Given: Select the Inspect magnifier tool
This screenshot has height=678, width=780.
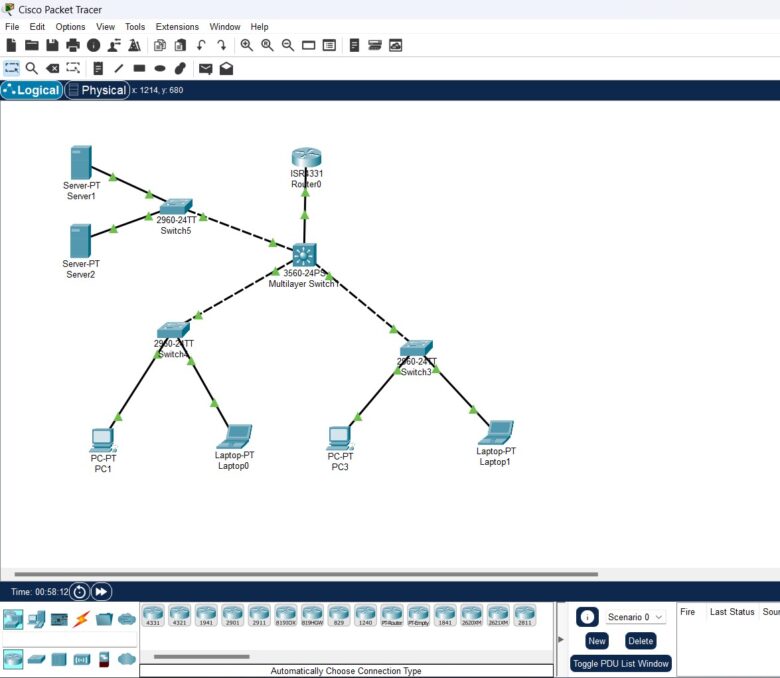Looking at the screenshot, I should (x=31, y=68).
